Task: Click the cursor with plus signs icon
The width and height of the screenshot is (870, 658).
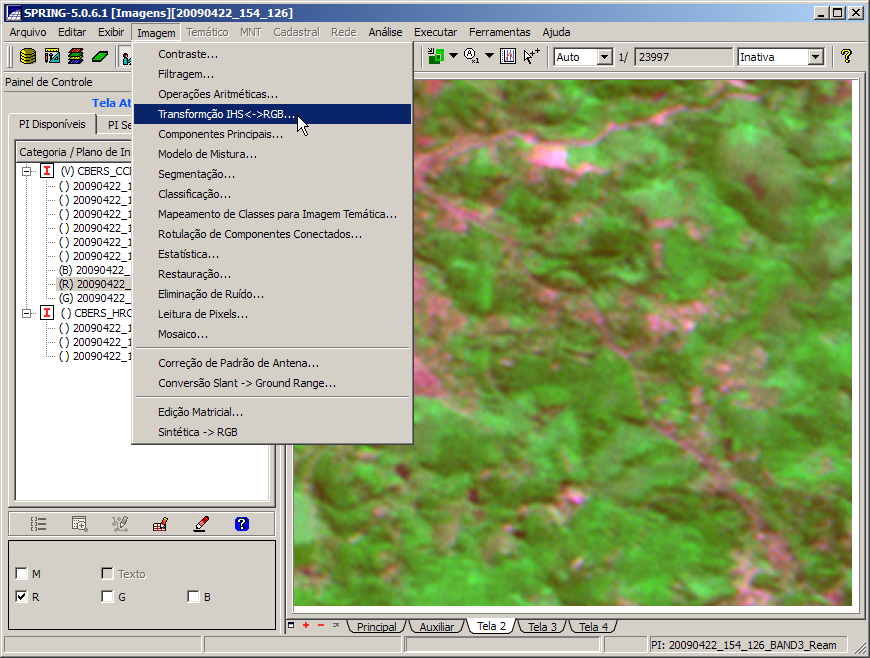Action: click(532, 56)
